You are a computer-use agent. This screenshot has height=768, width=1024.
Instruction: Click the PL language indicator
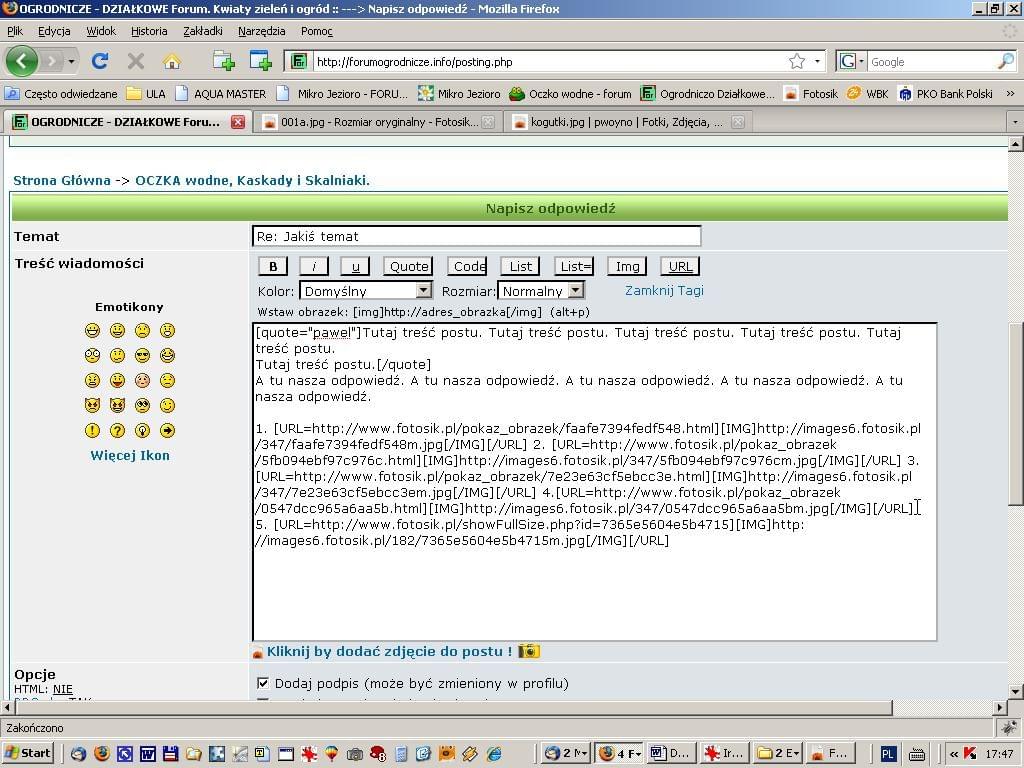pos(887,753)
